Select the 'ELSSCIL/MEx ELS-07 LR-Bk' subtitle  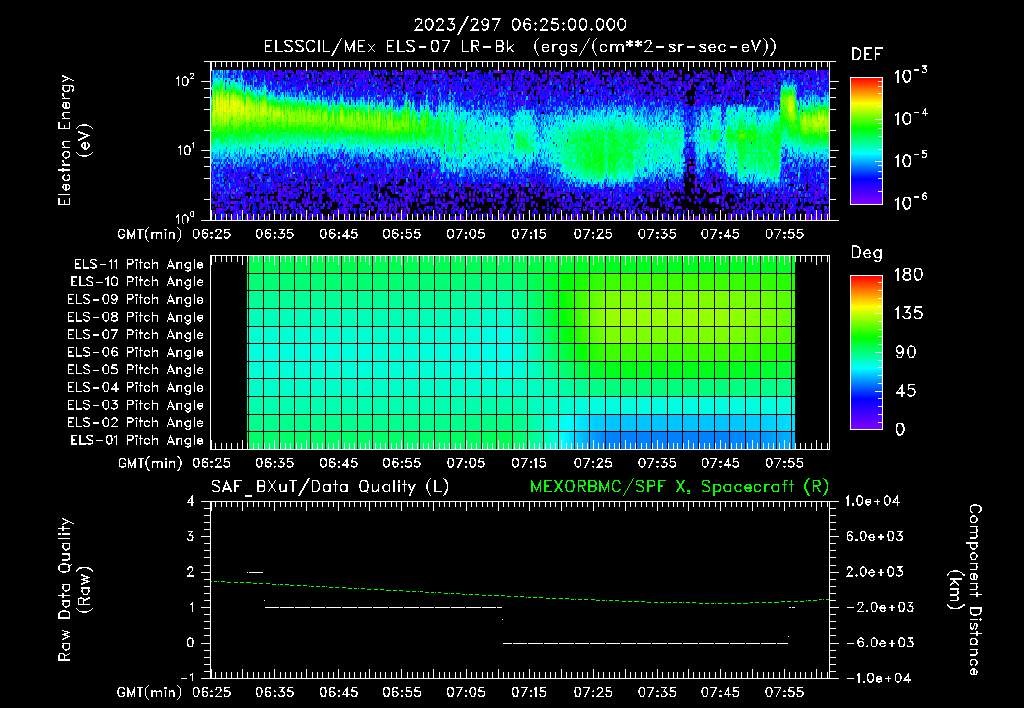pyautogui.click(x=389, y=46)
